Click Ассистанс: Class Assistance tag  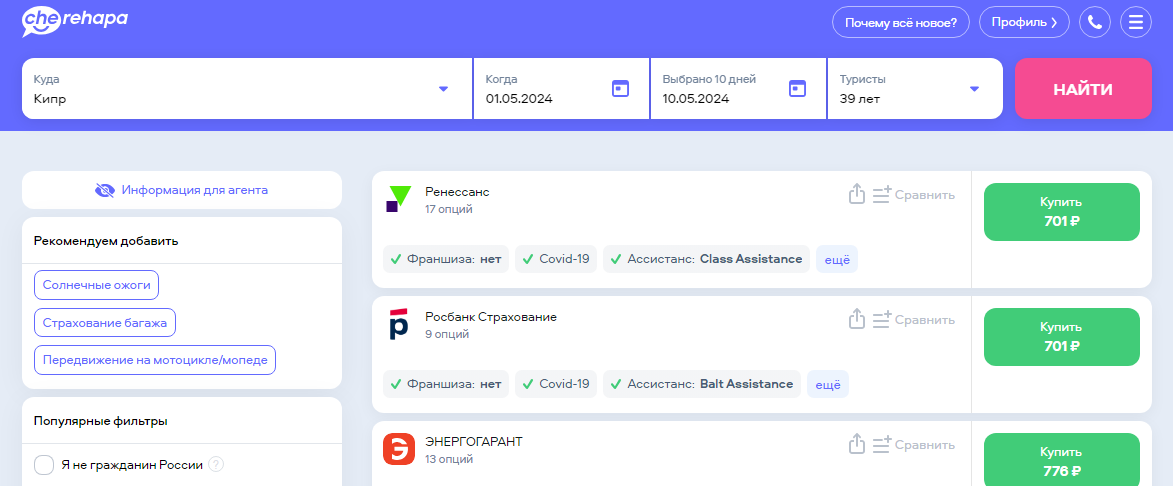706,259
